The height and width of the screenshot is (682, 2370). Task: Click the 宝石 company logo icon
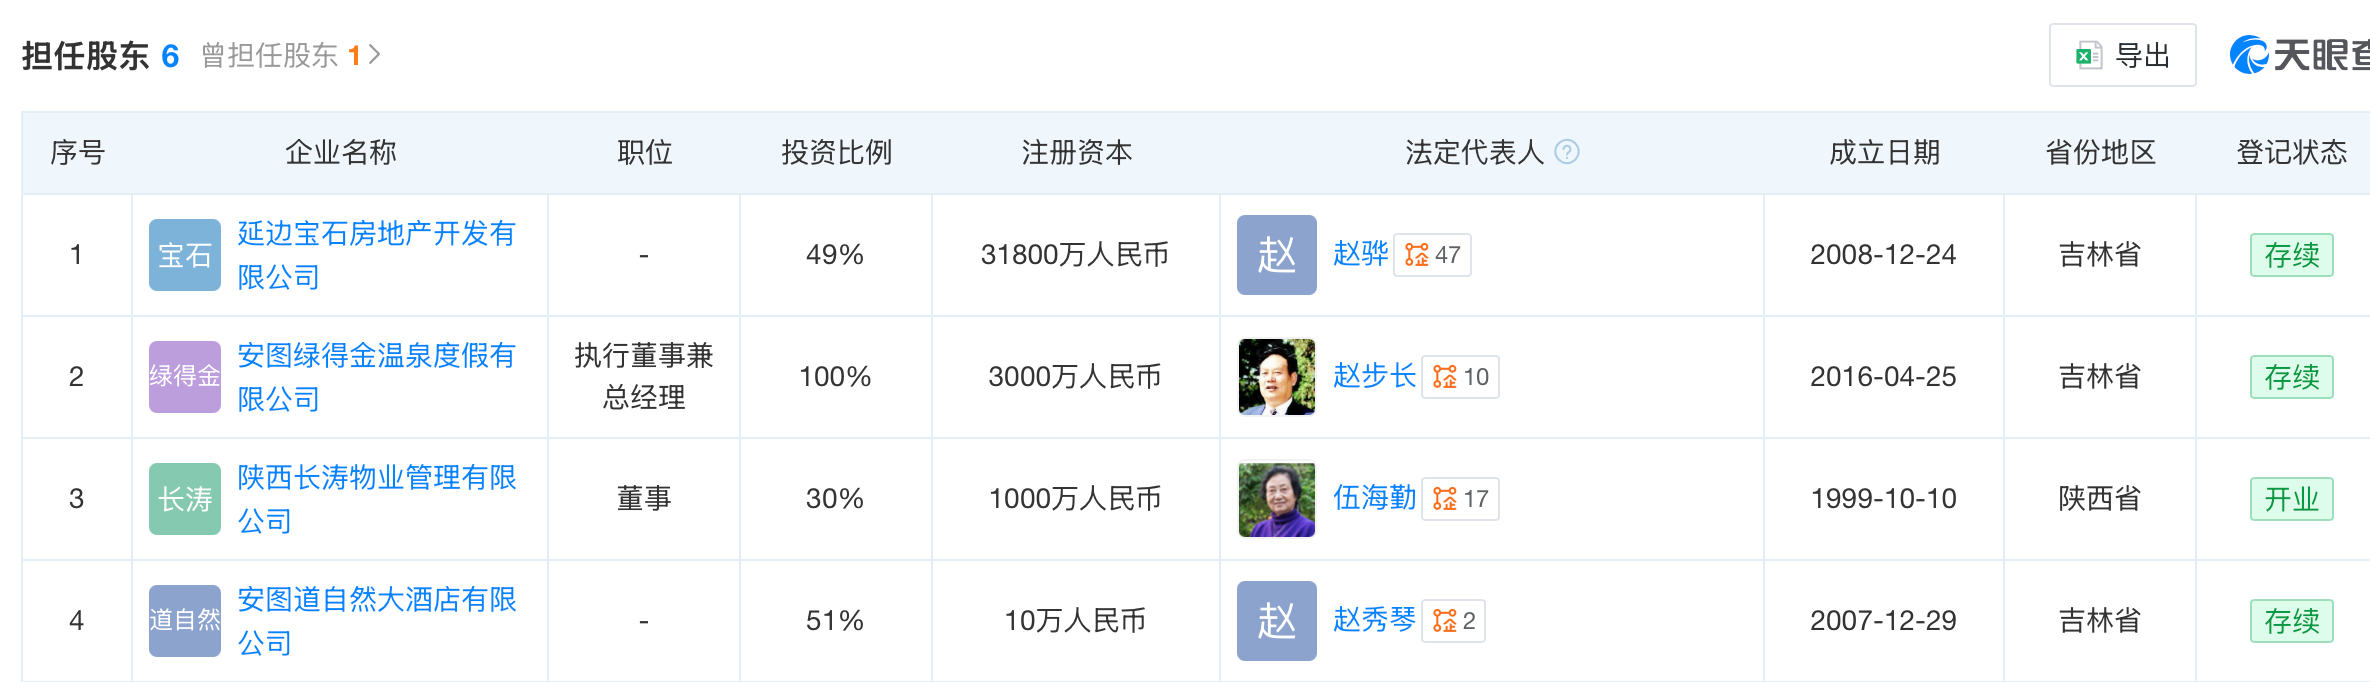coord(185,255)
